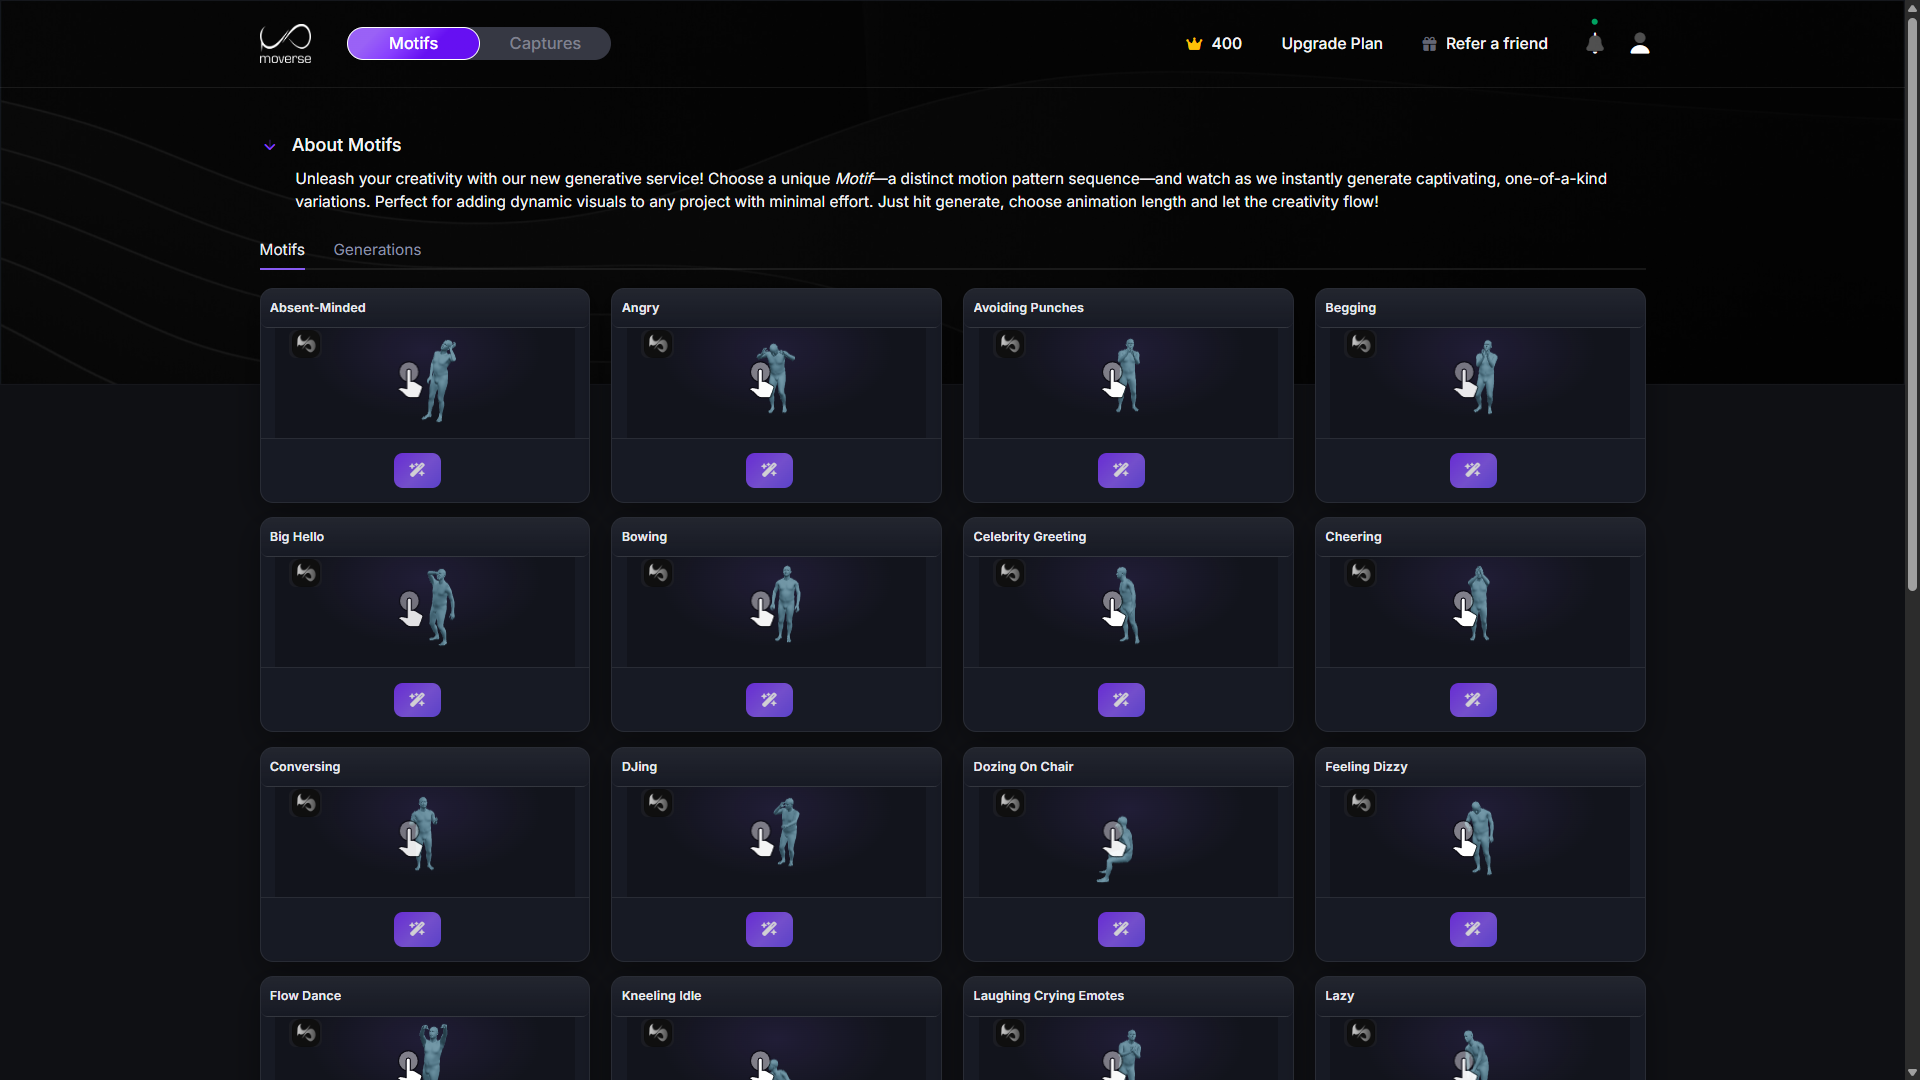Generate a Dozing On Chair variation

tap(1121, 929)
